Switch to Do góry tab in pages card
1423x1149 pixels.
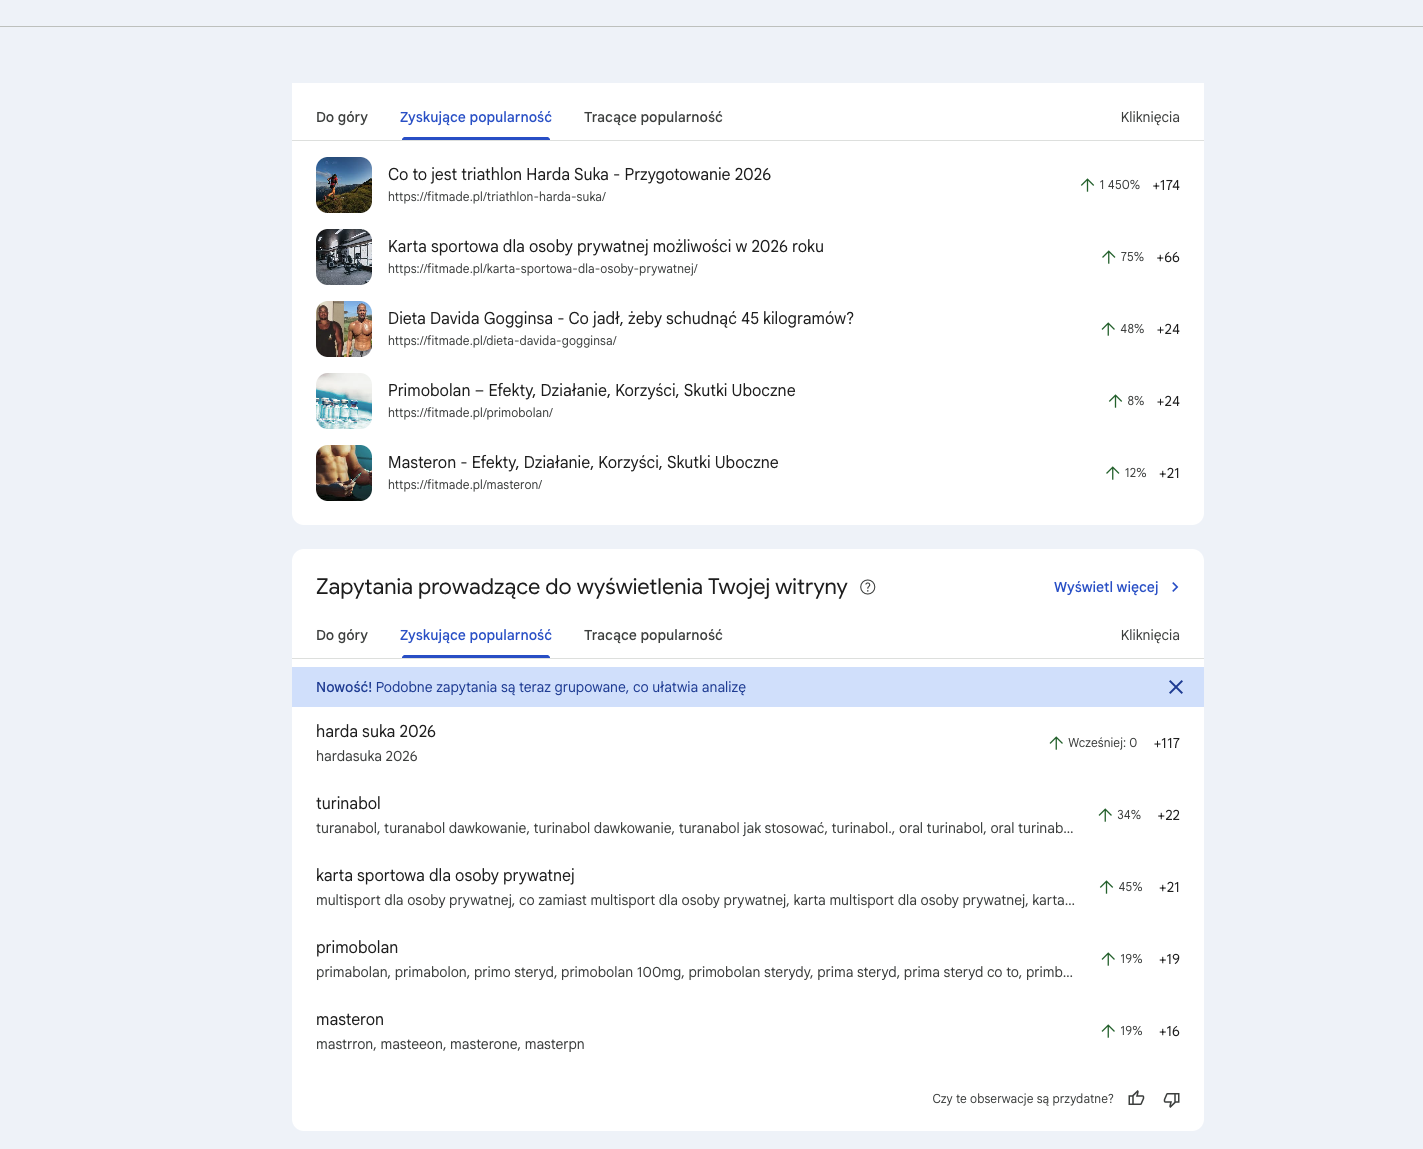[x=342, y=117]
